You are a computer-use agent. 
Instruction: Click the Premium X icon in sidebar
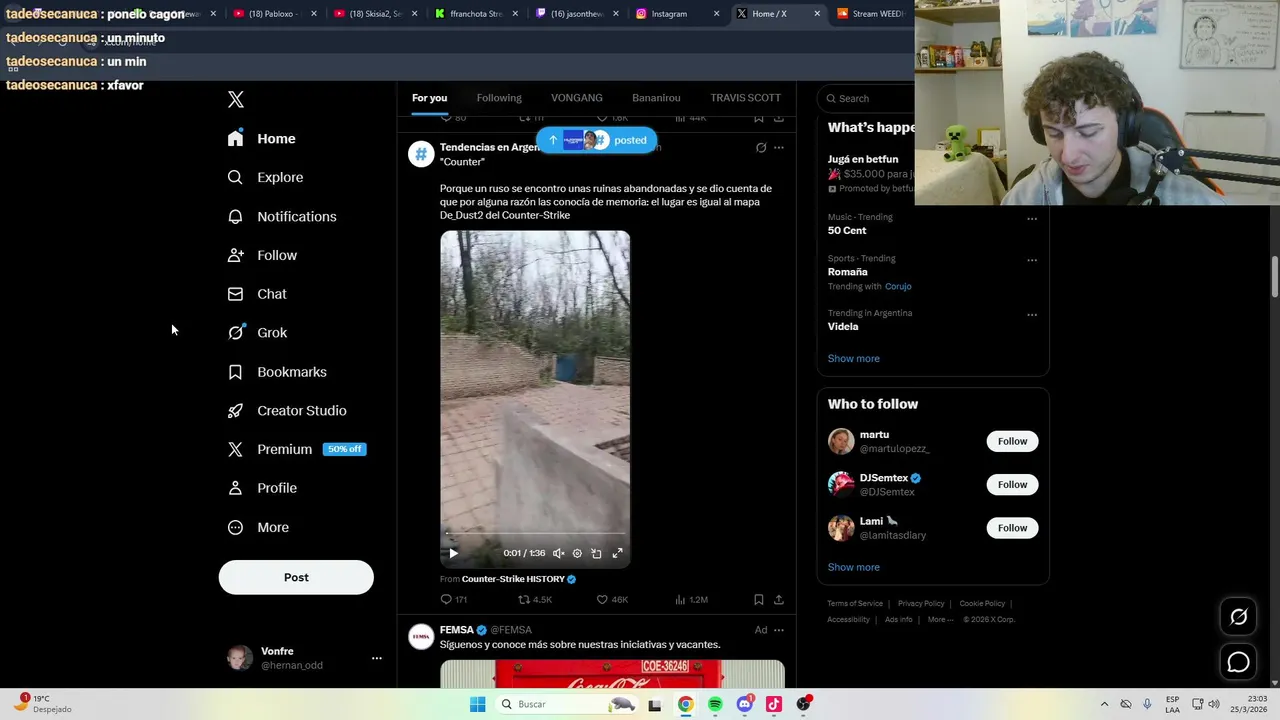(235, 449)
